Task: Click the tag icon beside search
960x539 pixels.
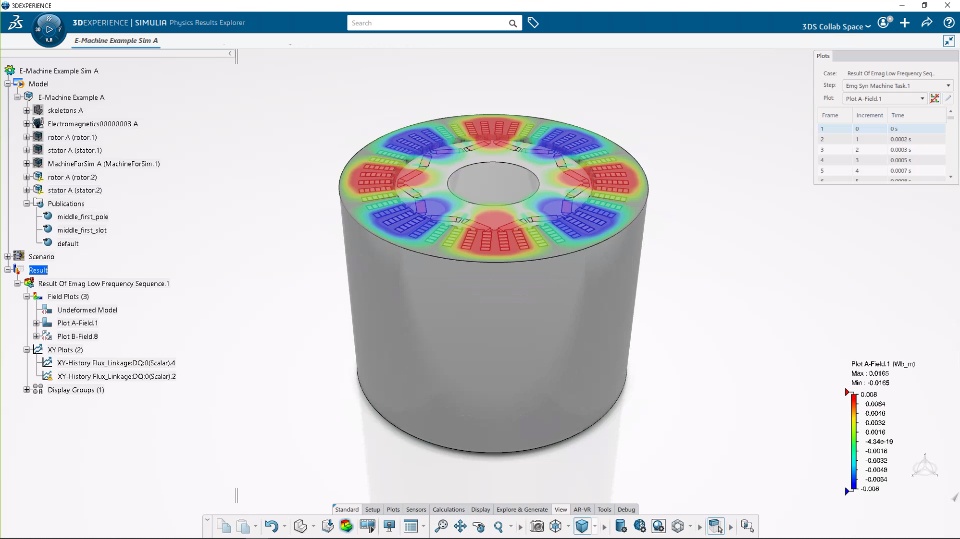Action: [533, 23]
